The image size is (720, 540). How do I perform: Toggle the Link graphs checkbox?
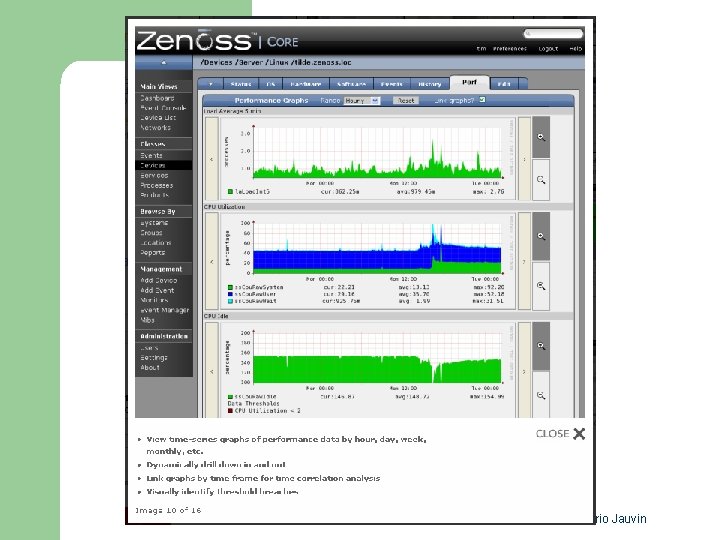pyautogui.click(x=482, y=100)
